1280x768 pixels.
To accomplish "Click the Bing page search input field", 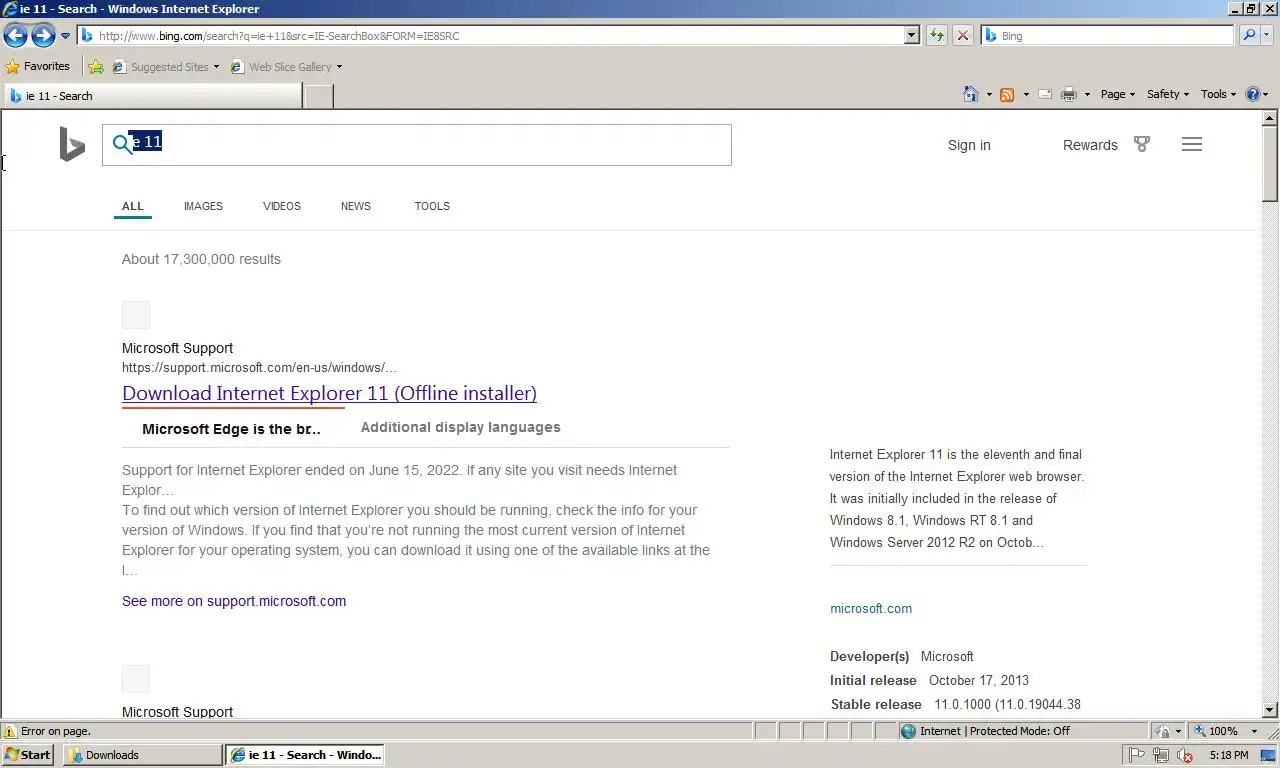I will (x=417, y=145).
